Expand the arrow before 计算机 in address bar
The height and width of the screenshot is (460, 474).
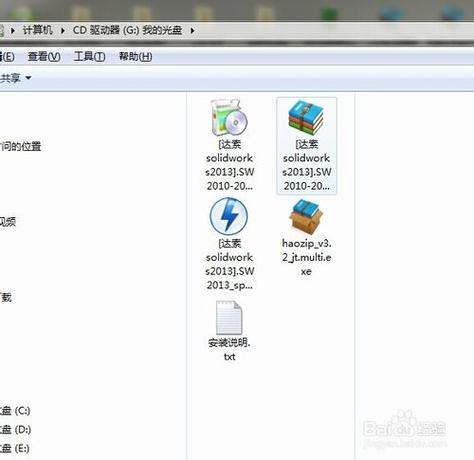[13, 31]
